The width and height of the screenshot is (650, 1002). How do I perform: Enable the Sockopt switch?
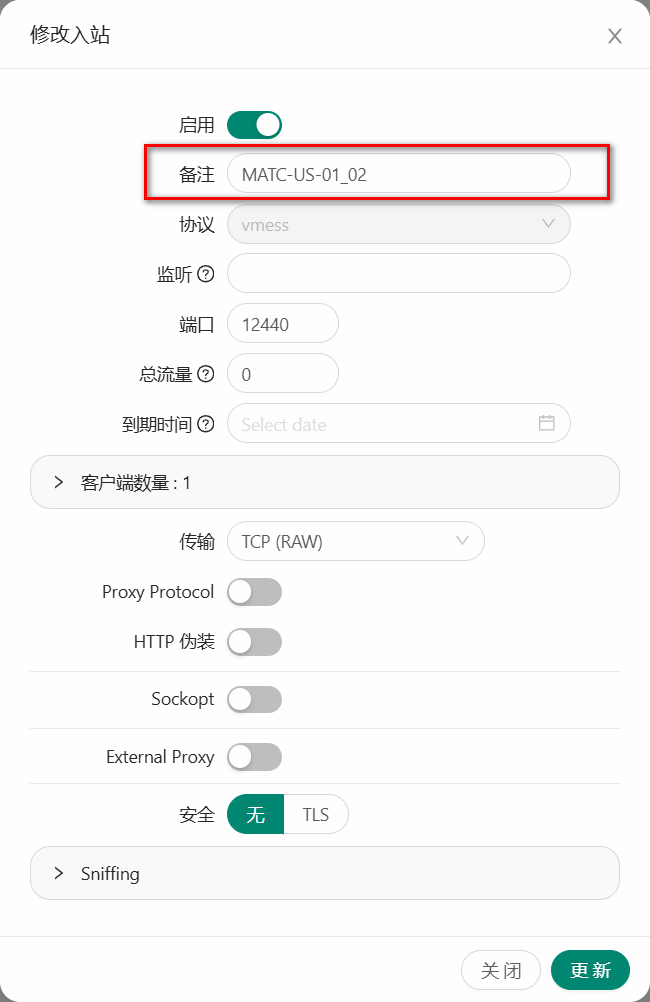[254, 699]
